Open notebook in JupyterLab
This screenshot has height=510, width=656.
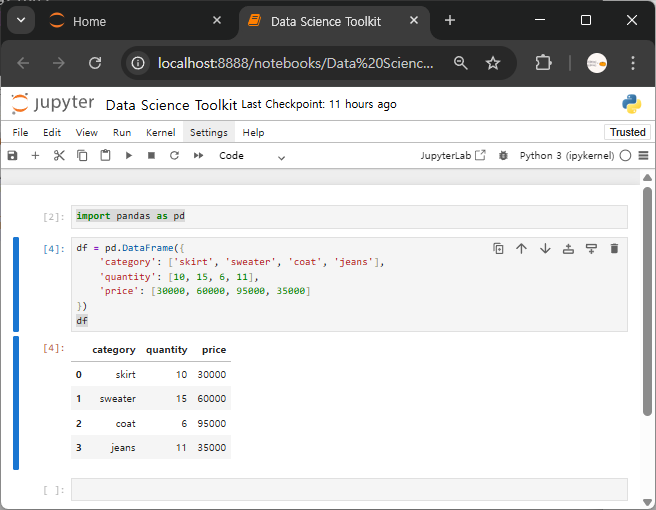tap(453, 156)
